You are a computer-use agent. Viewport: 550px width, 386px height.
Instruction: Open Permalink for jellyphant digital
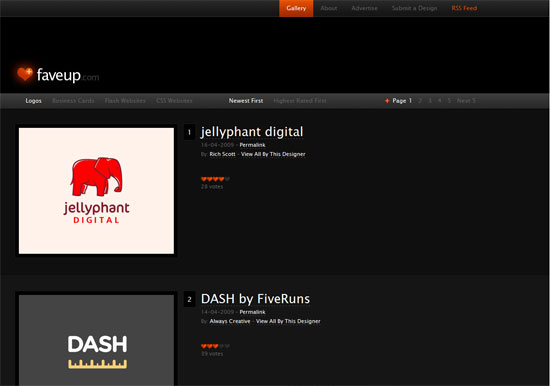(253, 145)
